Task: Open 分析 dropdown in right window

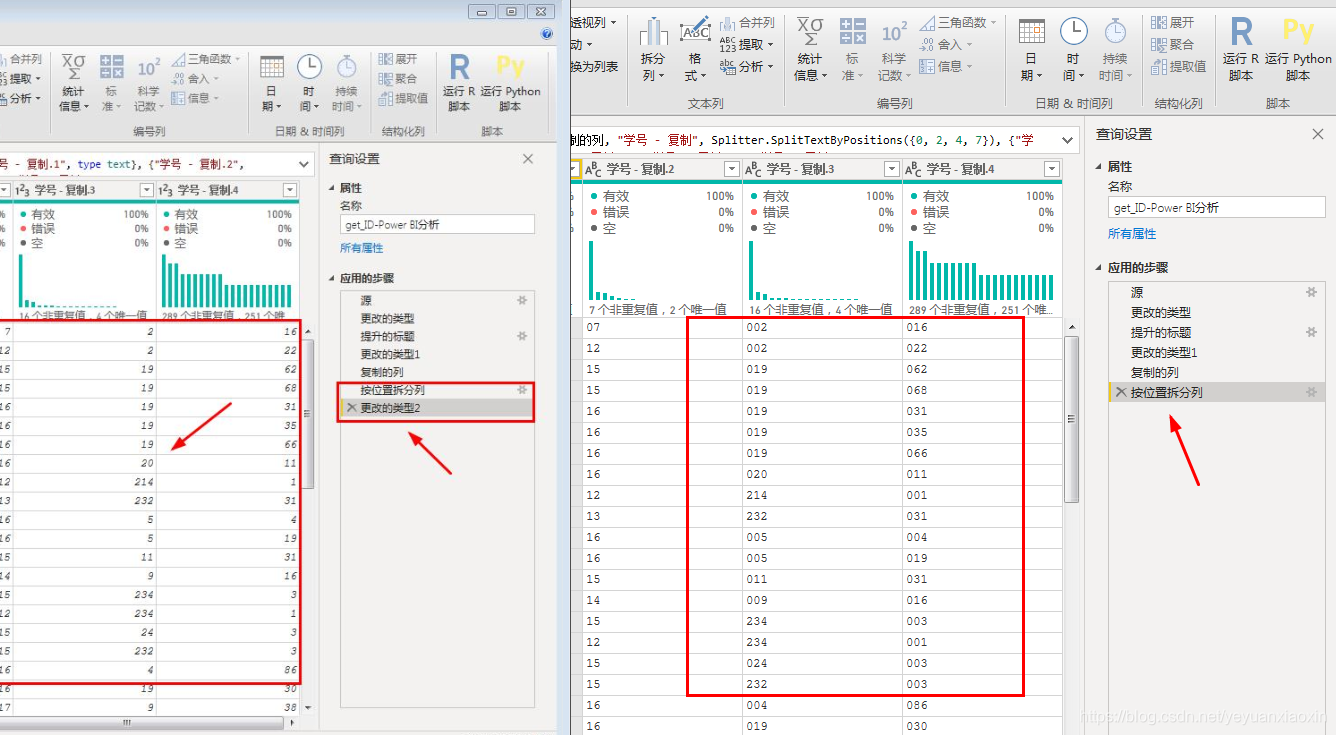Action: point(746,66)
